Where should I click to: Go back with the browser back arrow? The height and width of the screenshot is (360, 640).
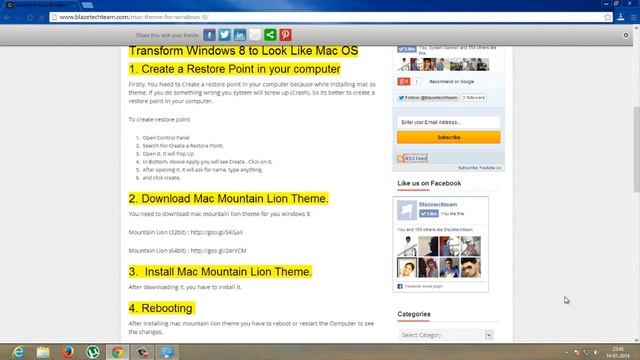click(x=7, y=18)
